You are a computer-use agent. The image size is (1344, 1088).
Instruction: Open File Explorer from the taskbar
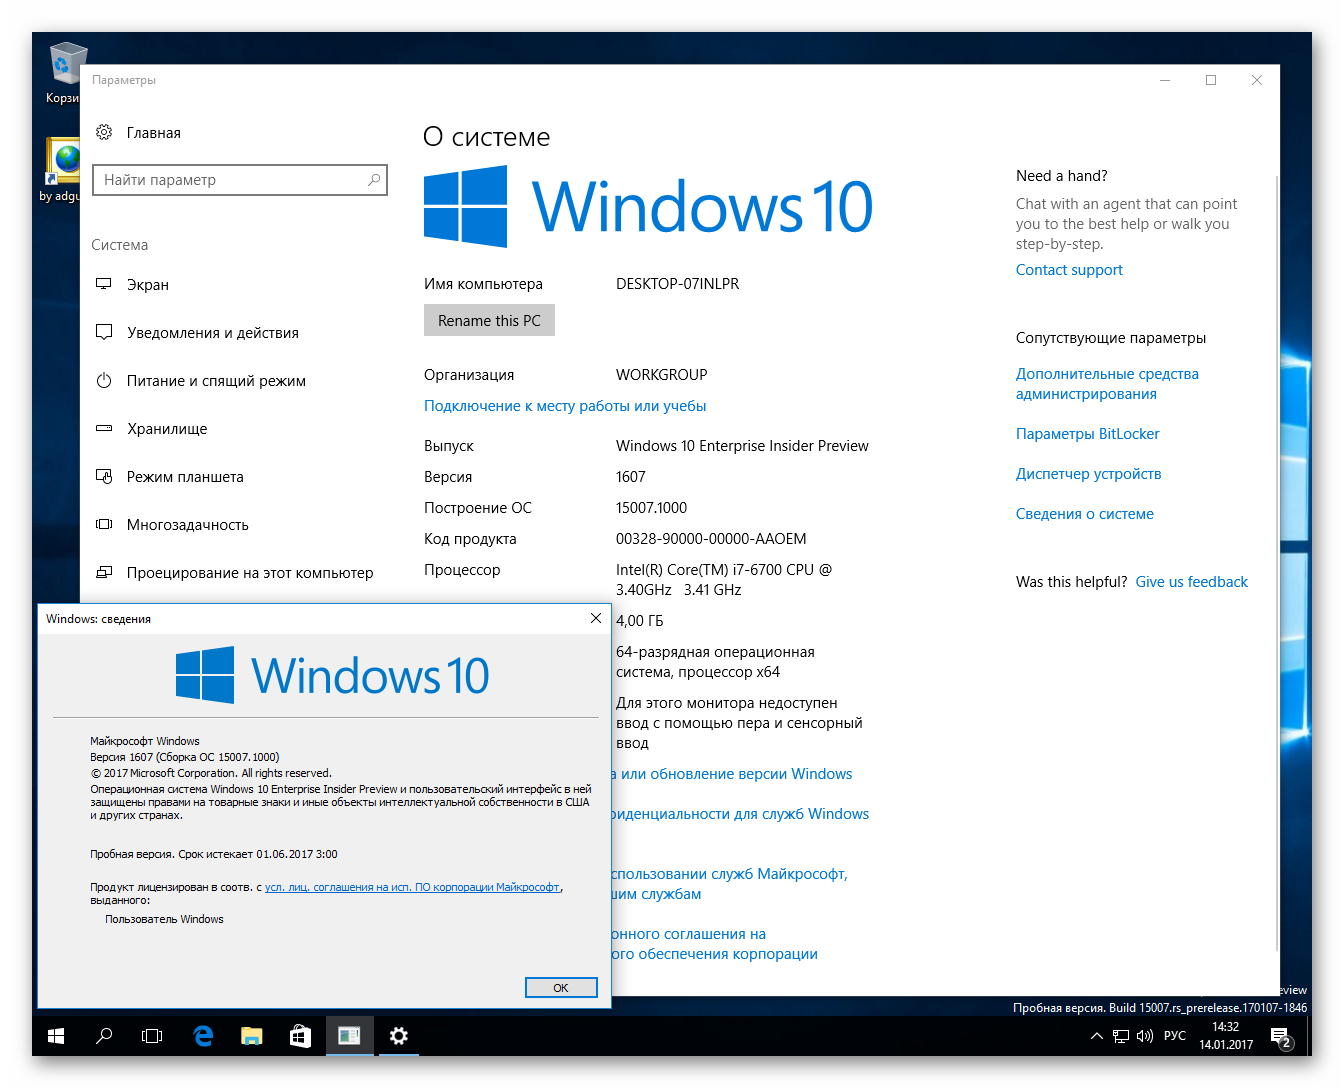click(252, 1036)
